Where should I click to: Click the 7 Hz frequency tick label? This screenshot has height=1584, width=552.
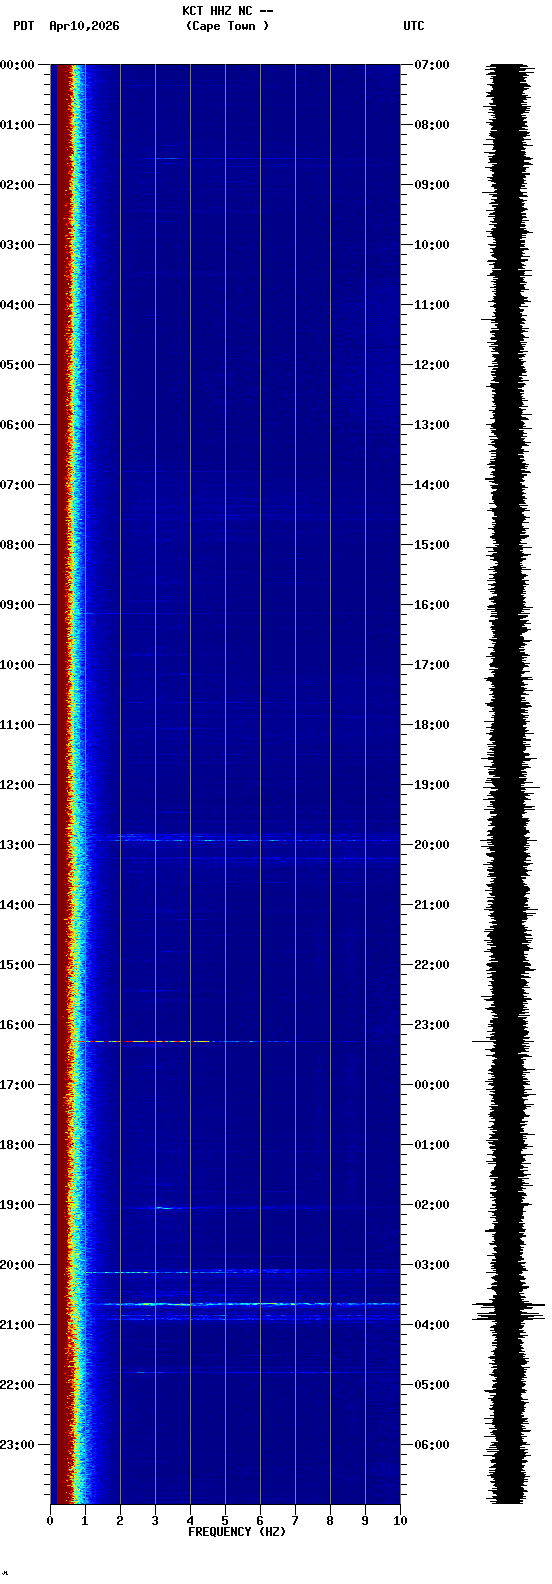pyautogui.click(x=295, y=1521)
